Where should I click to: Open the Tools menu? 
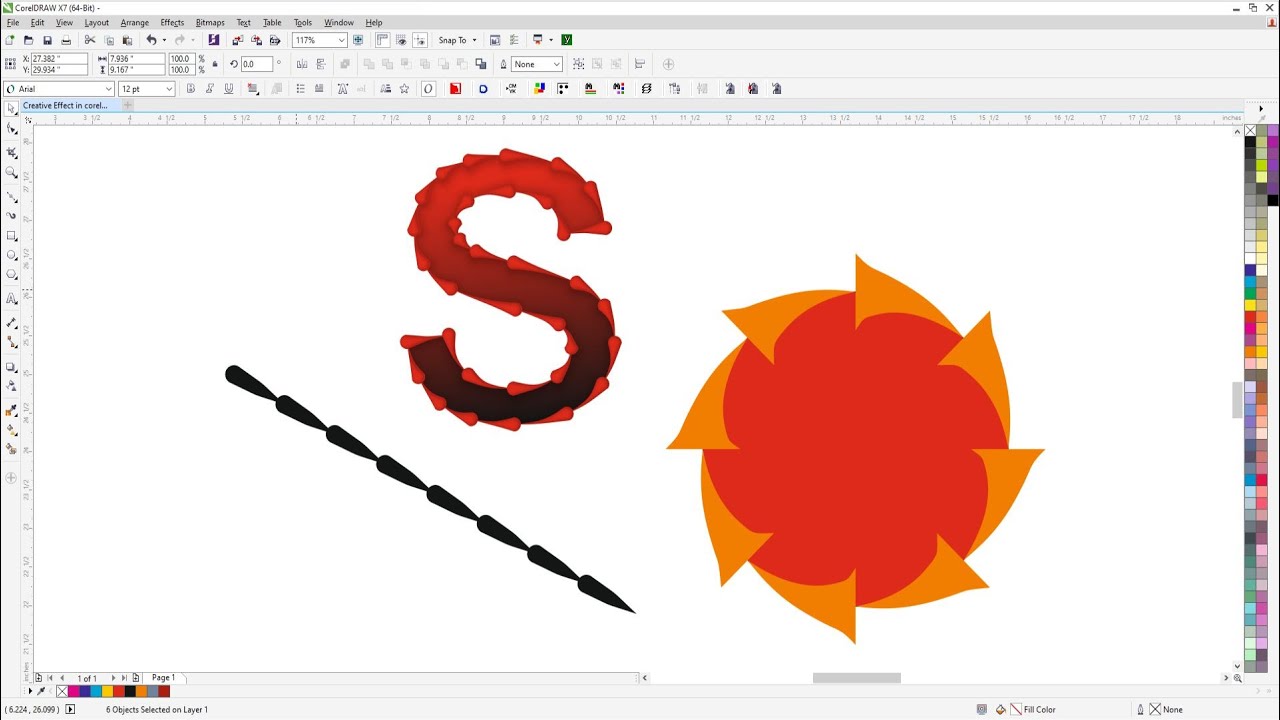(303, 22)
